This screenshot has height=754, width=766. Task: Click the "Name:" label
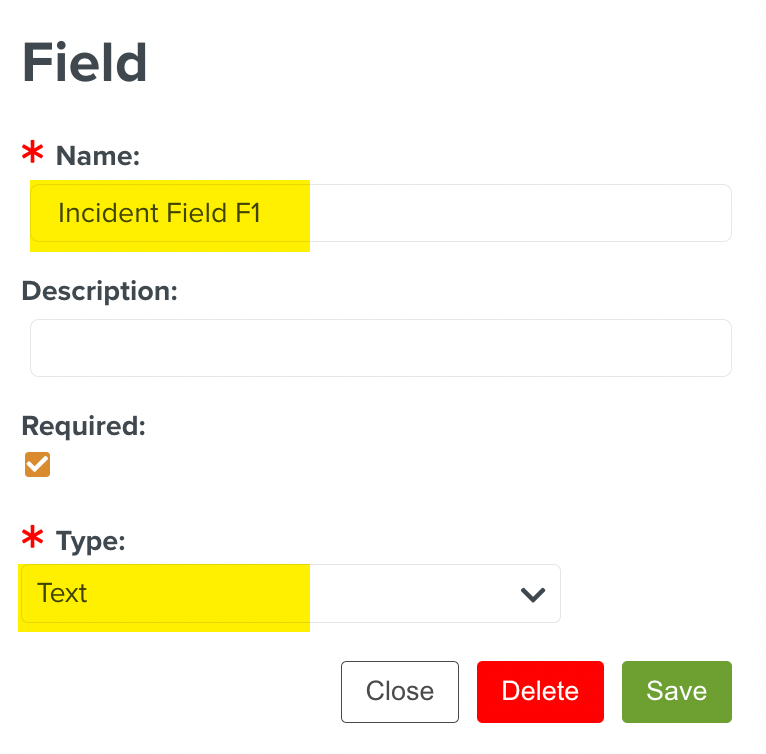click(x=98, y=156)
